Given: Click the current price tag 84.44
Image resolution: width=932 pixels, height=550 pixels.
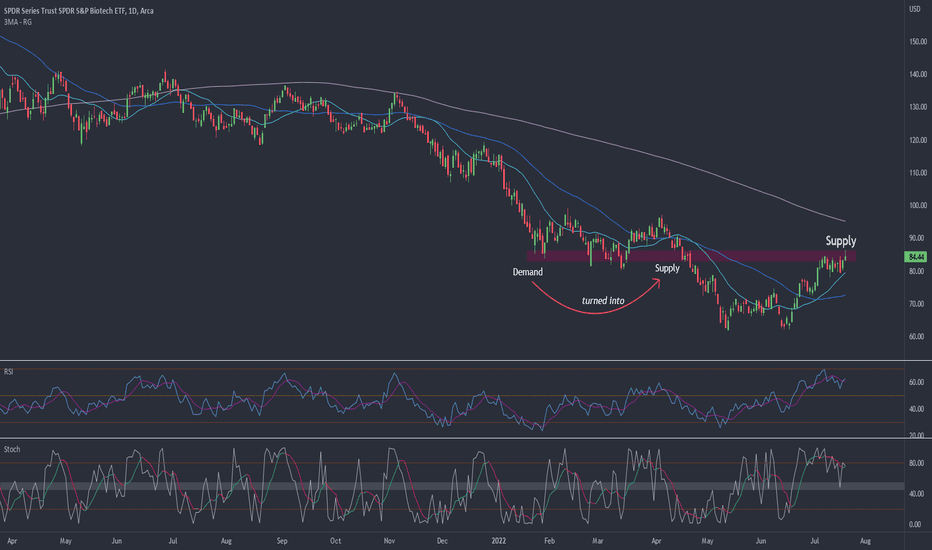Looking at the screenshot, I should (x=915, y=257).
